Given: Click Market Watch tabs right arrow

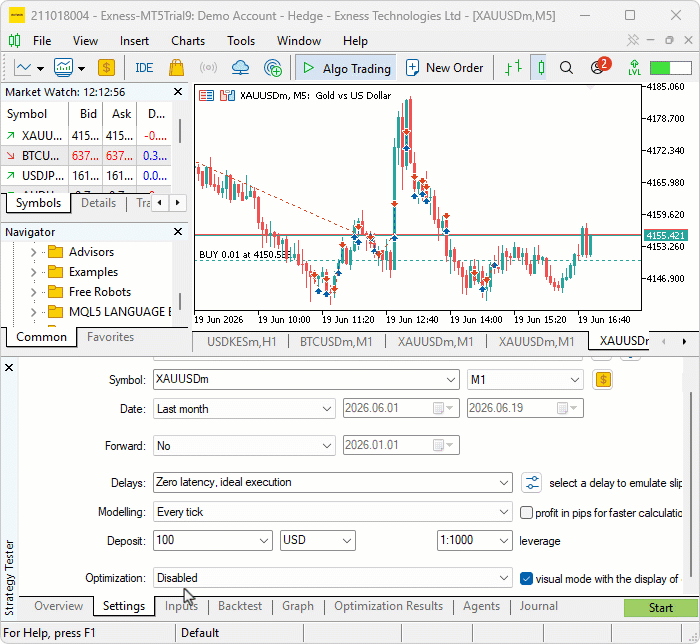Looking at the screenshot, I should (x=178, y=203).
